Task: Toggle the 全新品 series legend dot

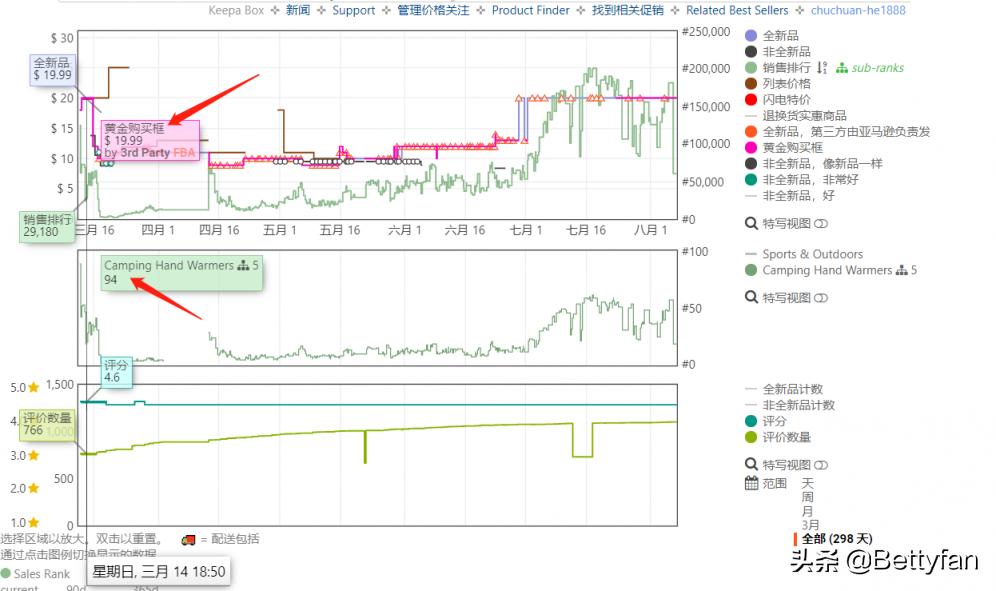Action: [751, 36]
